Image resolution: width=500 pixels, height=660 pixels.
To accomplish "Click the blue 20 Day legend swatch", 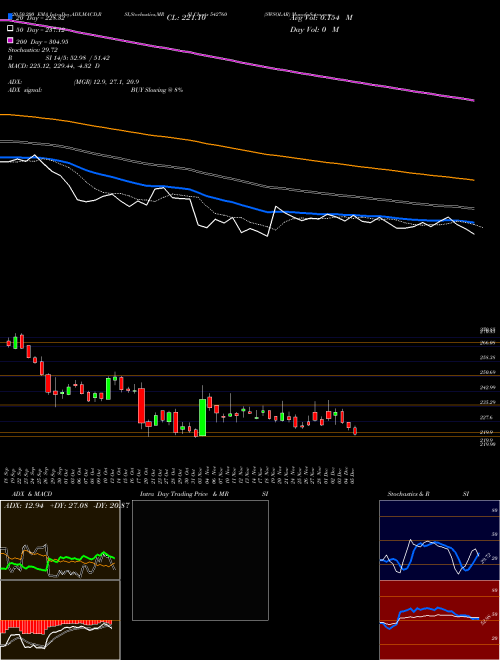I will coord(10,17).
